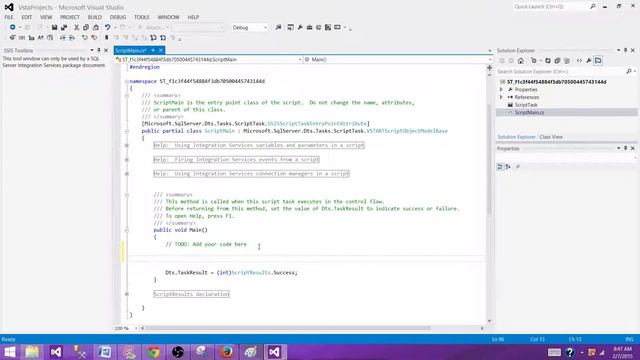640x360 pixels.
Task: Expand the Properties node in Solution Explorer
Action: tap(502, 89)
